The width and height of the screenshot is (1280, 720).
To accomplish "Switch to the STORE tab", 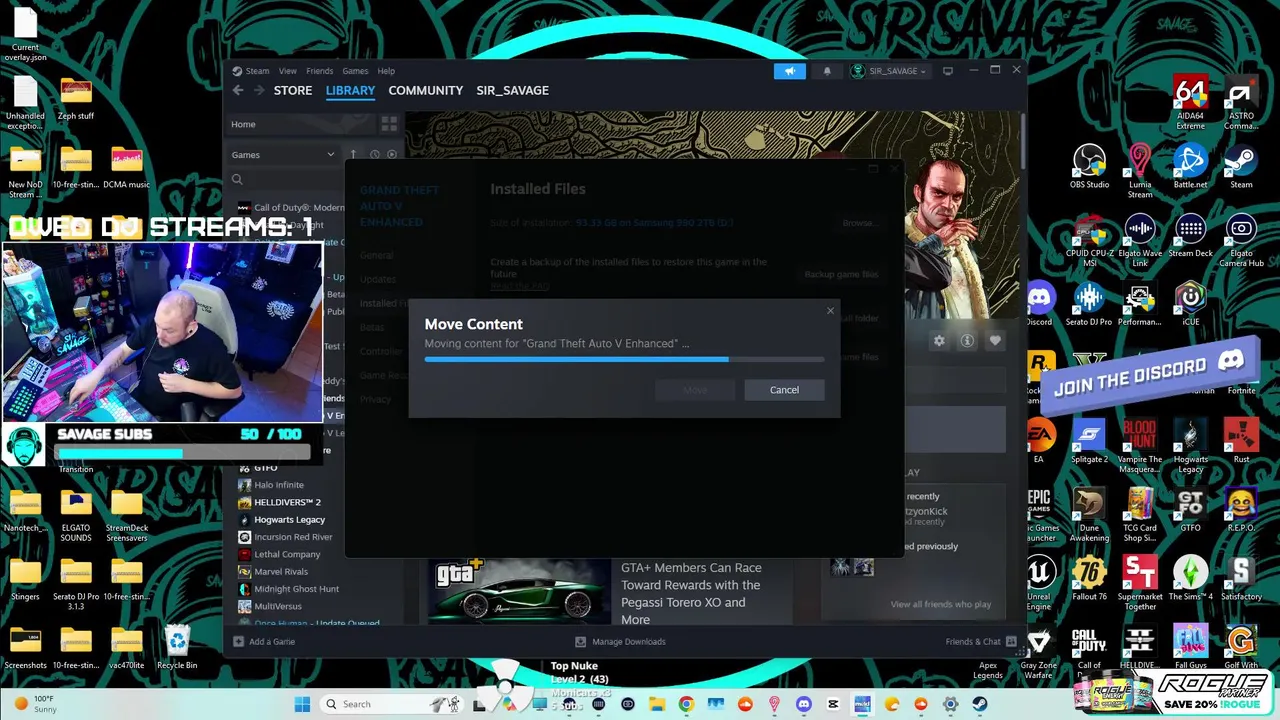I will (293, 90).
